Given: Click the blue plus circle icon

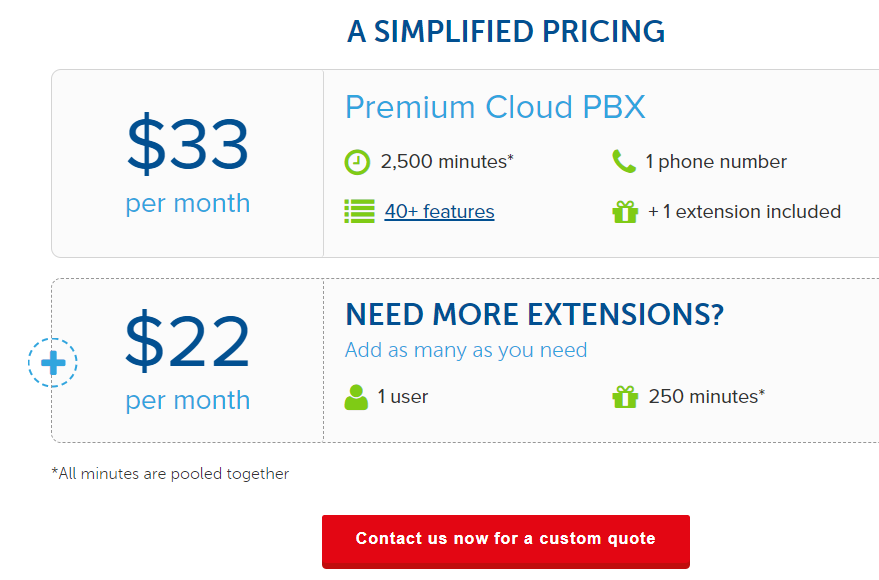Looking at the screenshot, I should 53,363.
